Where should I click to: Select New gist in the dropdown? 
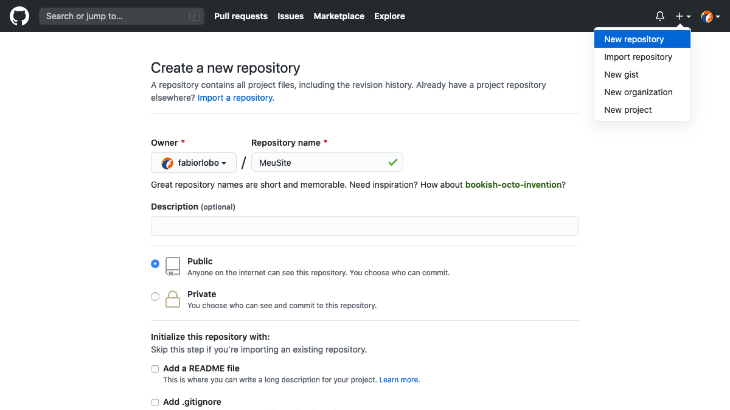642,74
